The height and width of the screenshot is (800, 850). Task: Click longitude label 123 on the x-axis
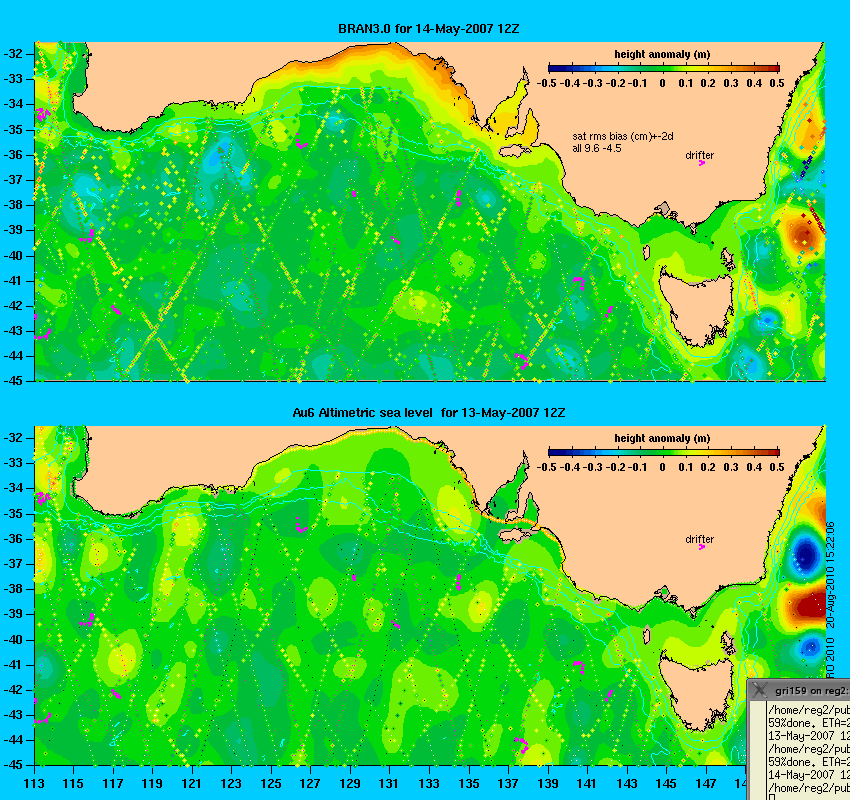coord(231,784)
